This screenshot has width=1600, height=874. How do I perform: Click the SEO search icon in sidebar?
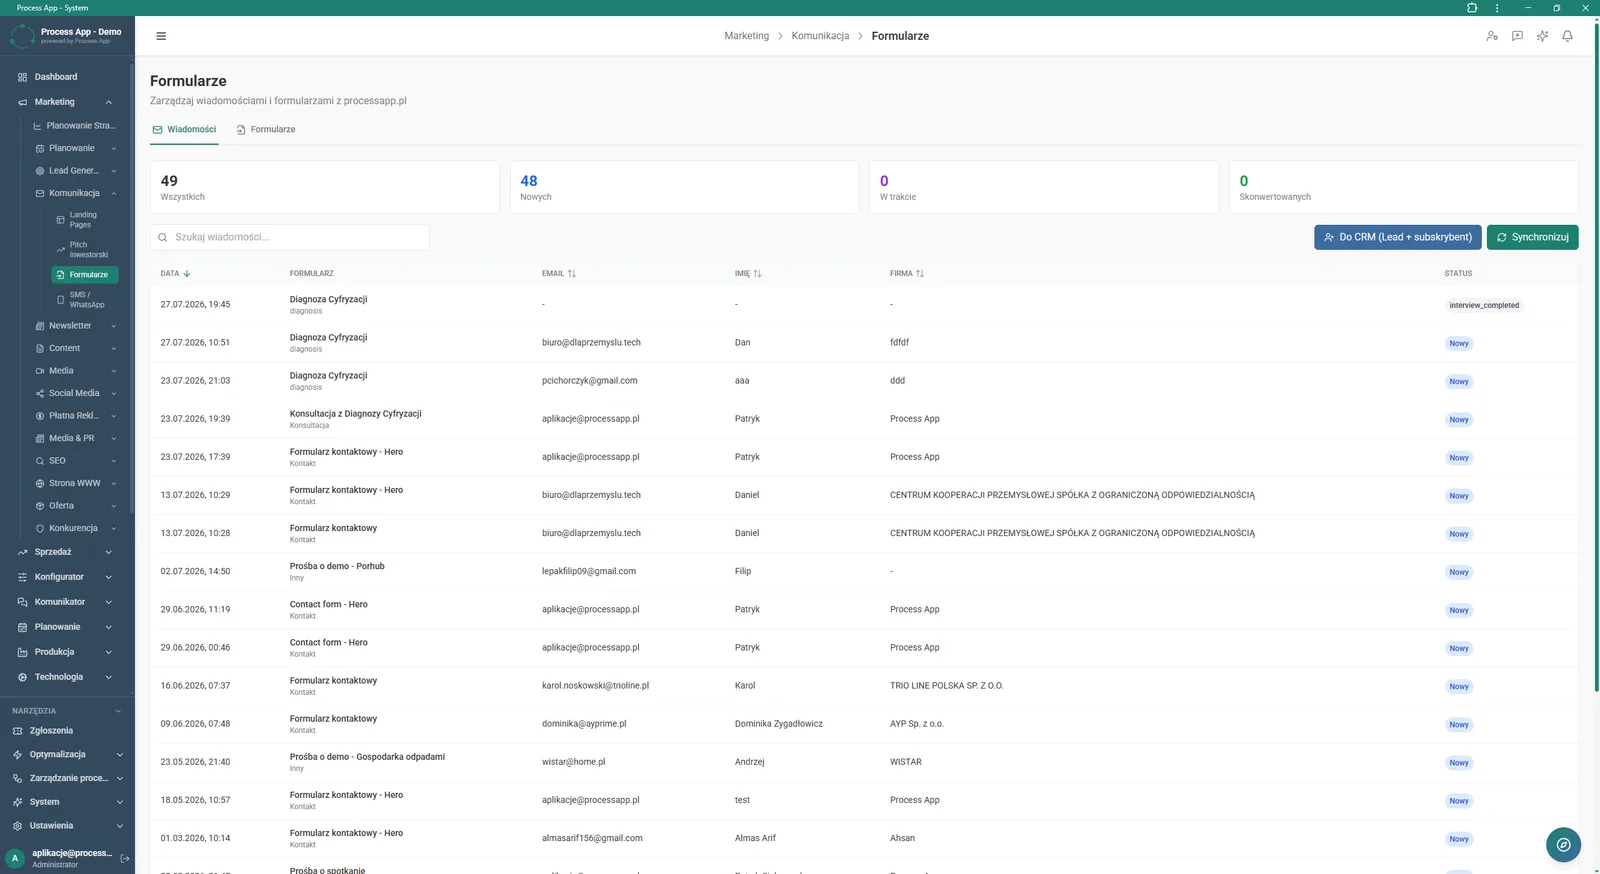(x=40, y=461)
